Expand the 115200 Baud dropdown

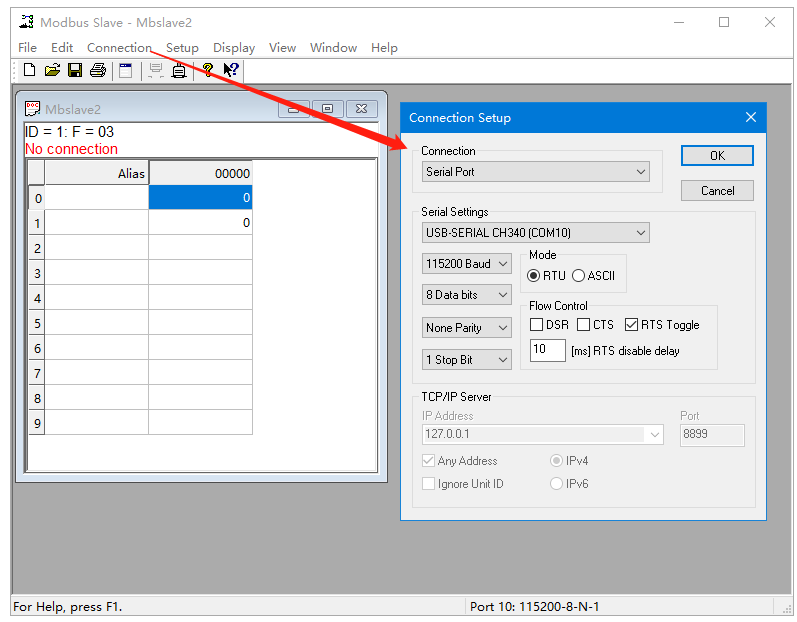pyautogui.click(x=467, y=264)
